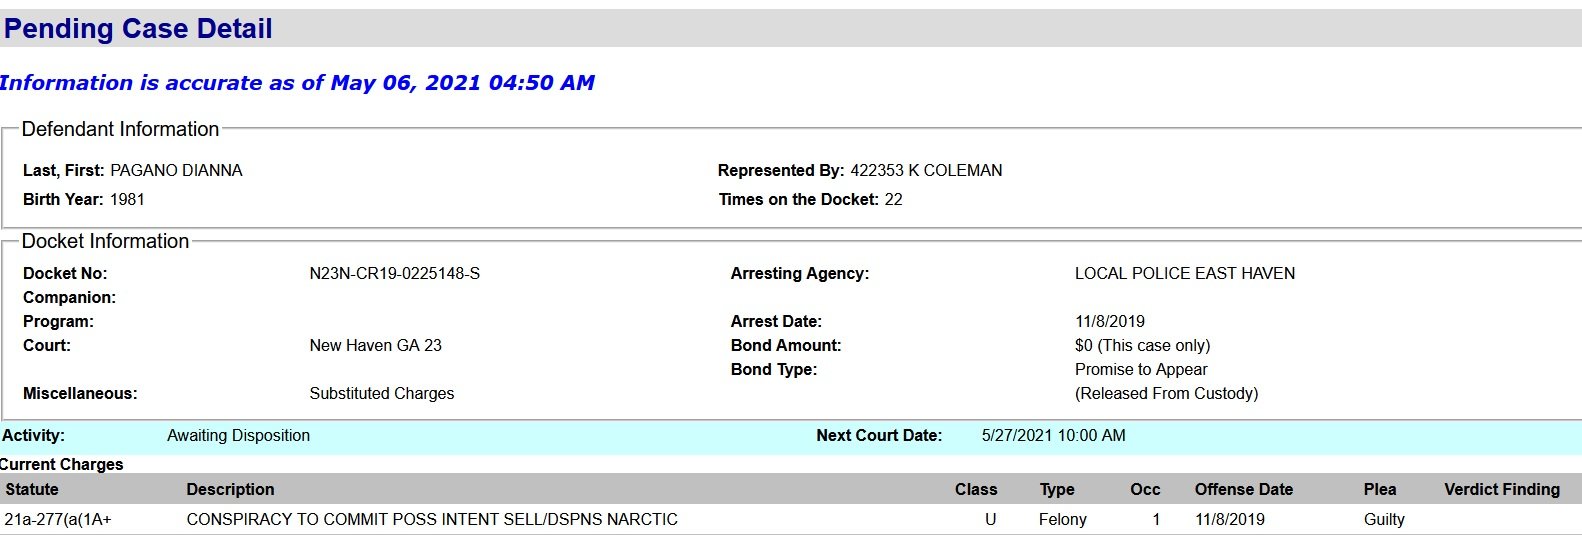This screenshot has width=1582, height=553.
Task: Click the Awaiting Disposition activity status
Action: (x=238, y=435)
